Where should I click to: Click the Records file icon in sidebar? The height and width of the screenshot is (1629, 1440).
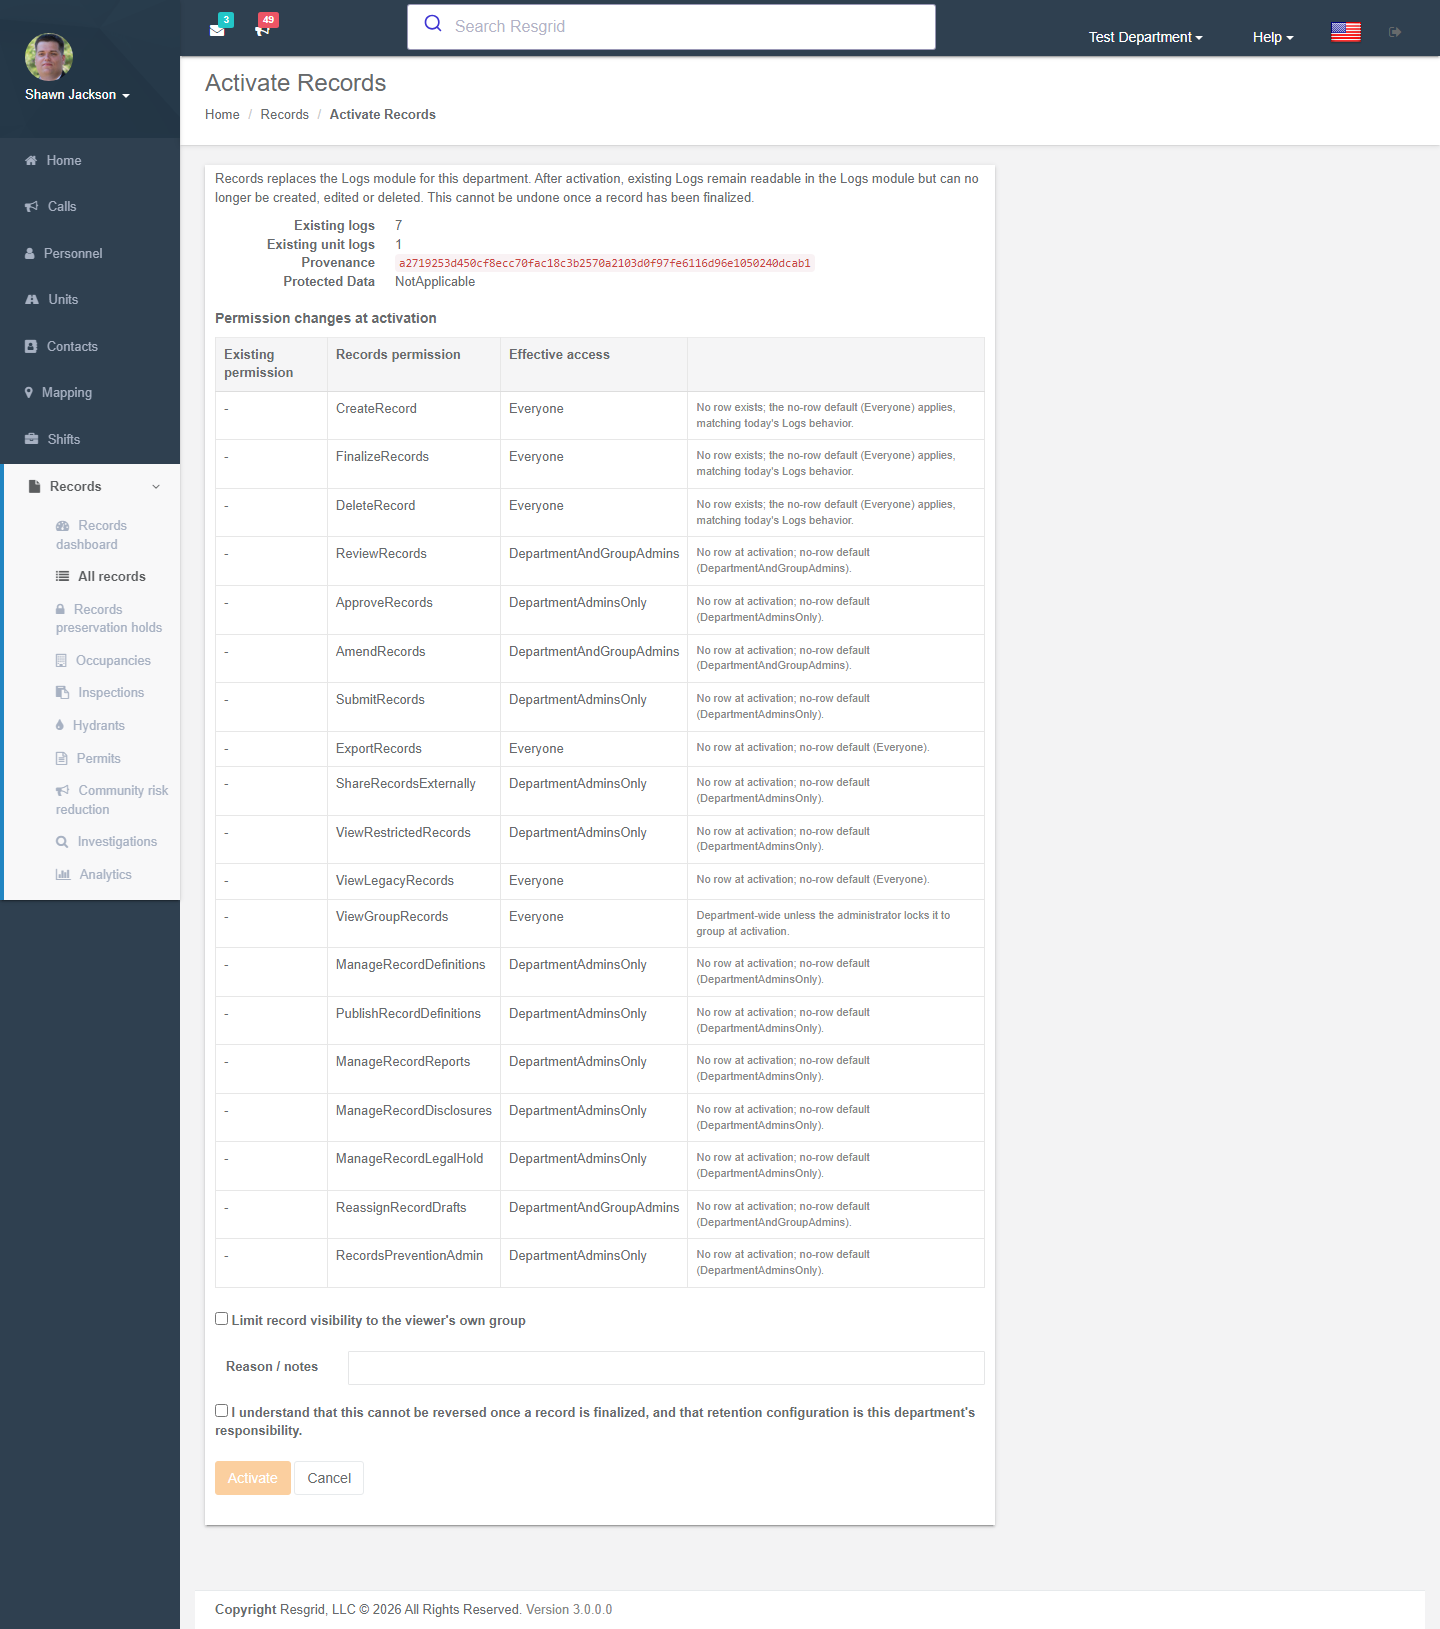[34, 487]
